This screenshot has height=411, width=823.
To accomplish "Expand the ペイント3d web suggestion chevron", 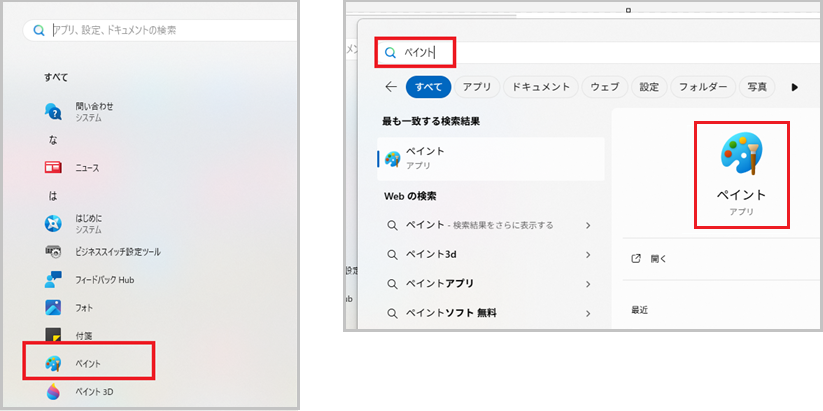I will click(588, 255).
